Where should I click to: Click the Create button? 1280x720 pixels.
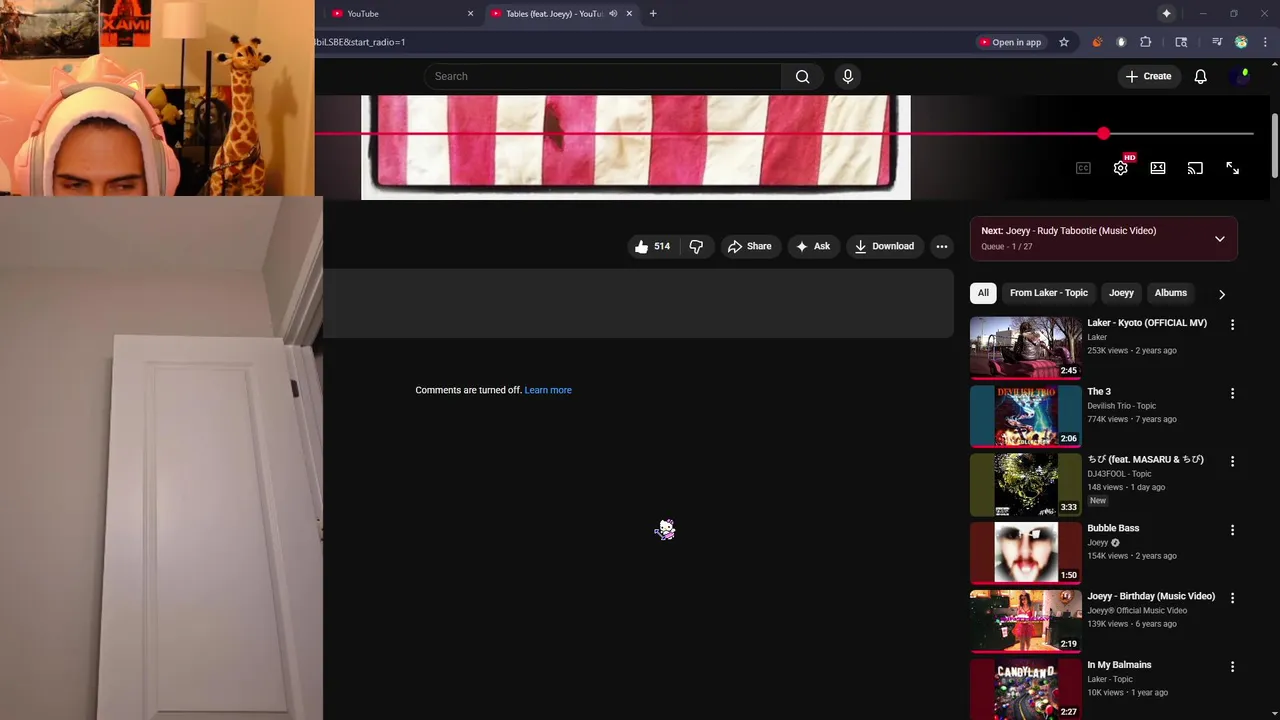tap(1148, 76)
